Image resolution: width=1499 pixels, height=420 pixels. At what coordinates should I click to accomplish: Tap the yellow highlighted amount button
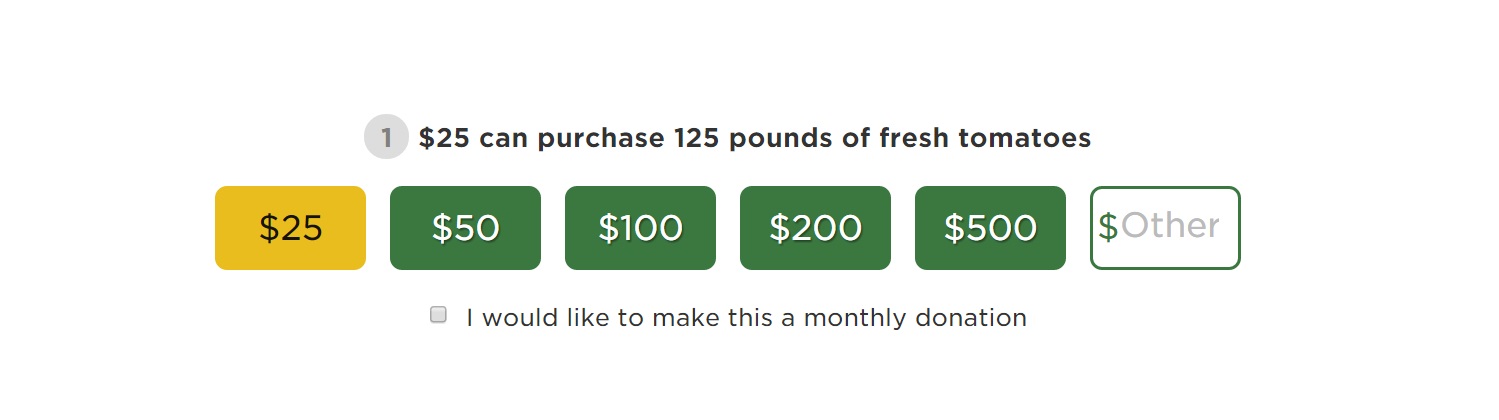pyautogui.click(x=290, y=228)
